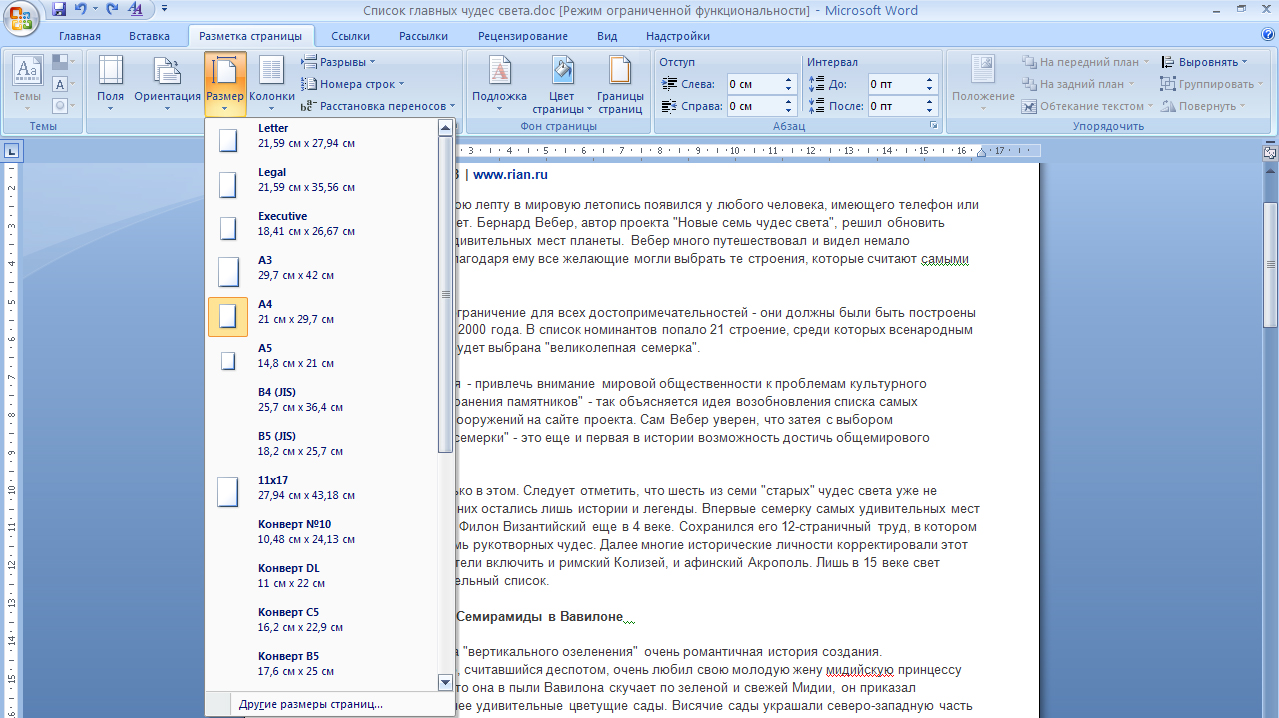1279x718 pixels.
Task: Save document via Quick Access toolbar
Action: pos(59,10)
